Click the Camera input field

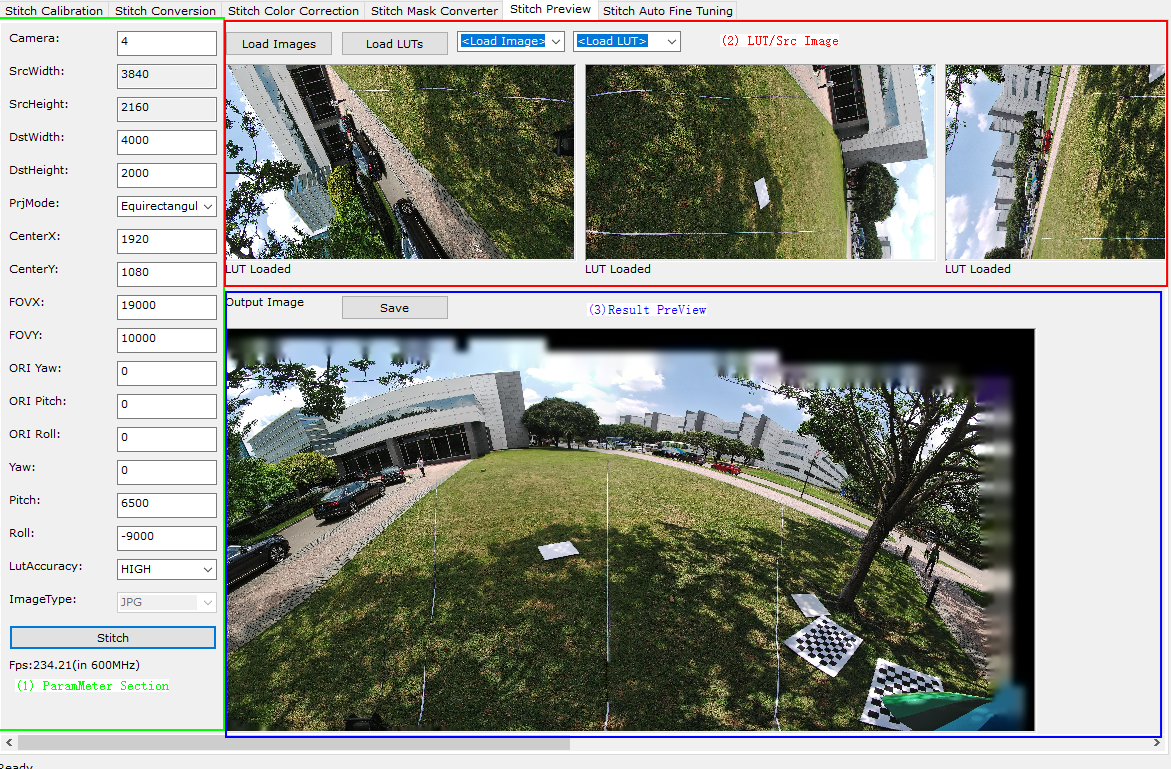tap(166, 43)
